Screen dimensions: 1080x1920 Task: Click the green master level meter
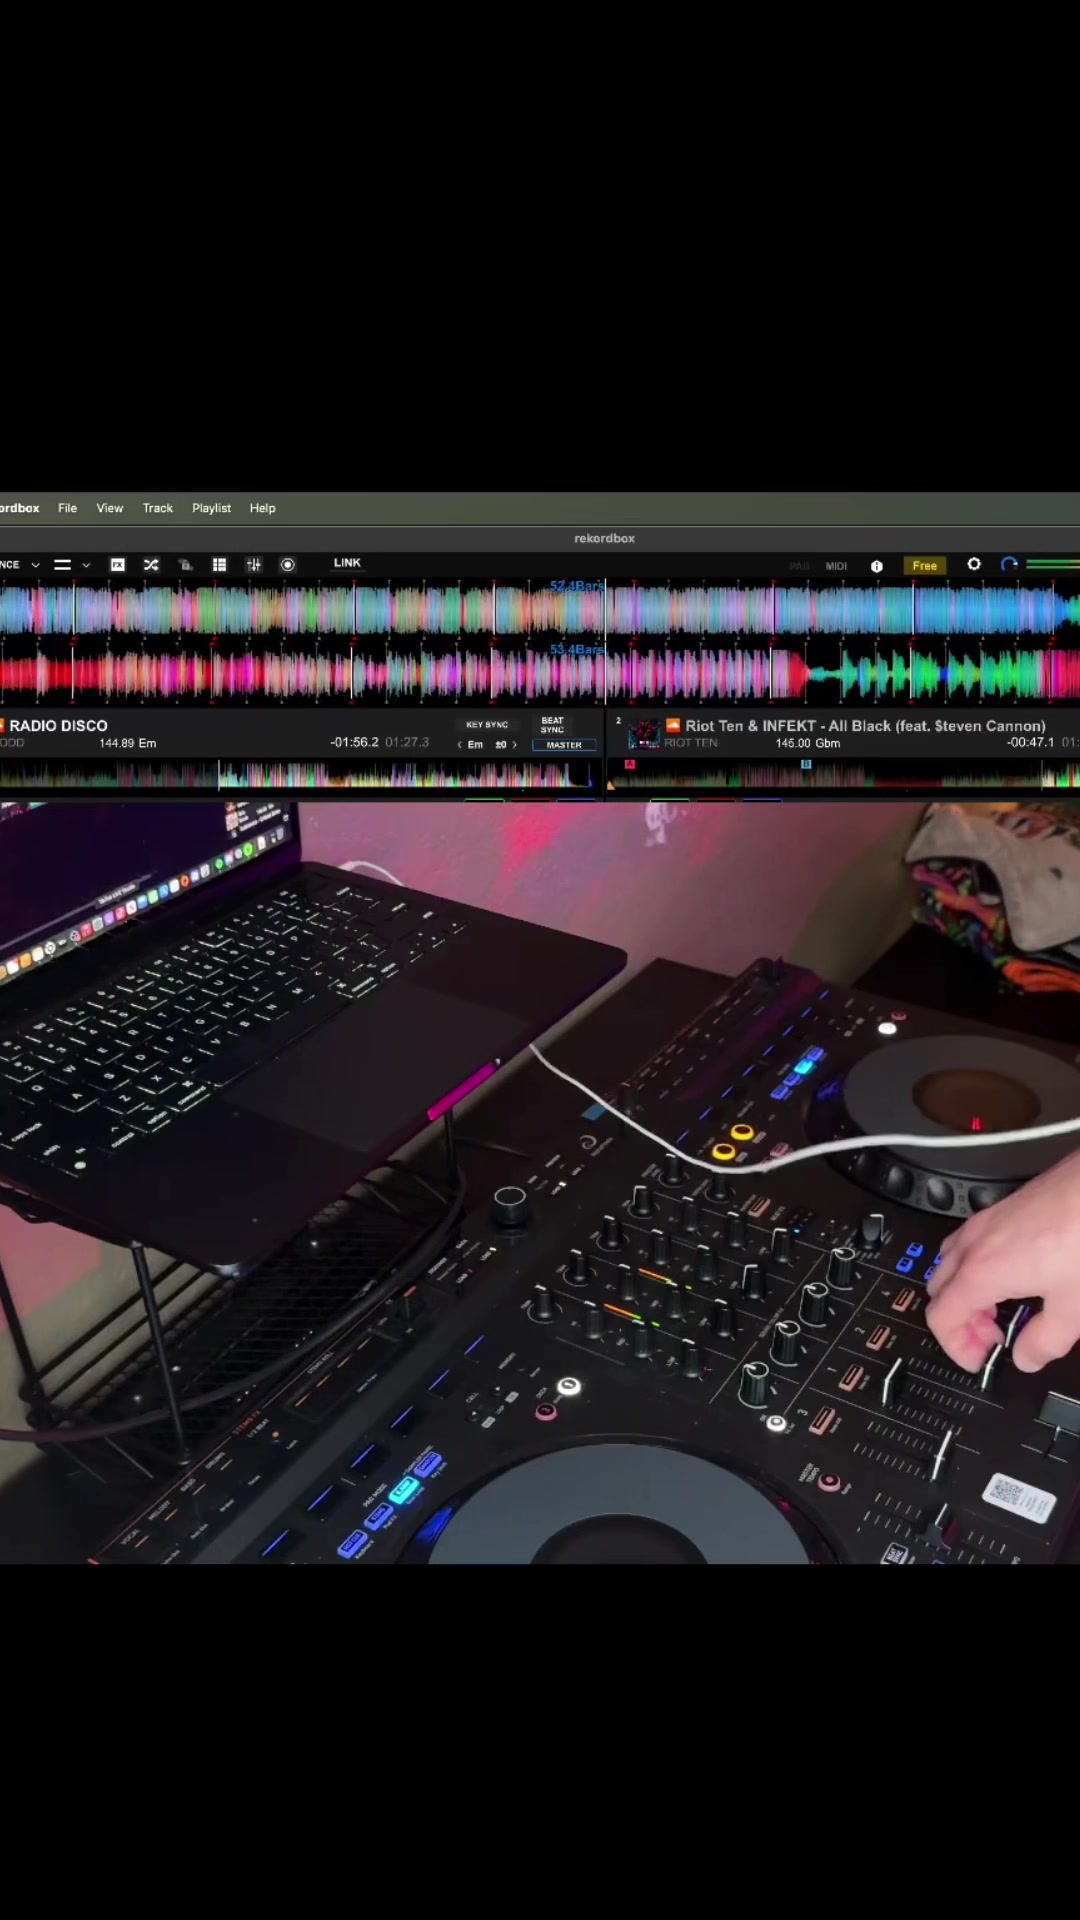coord(1053,565)
